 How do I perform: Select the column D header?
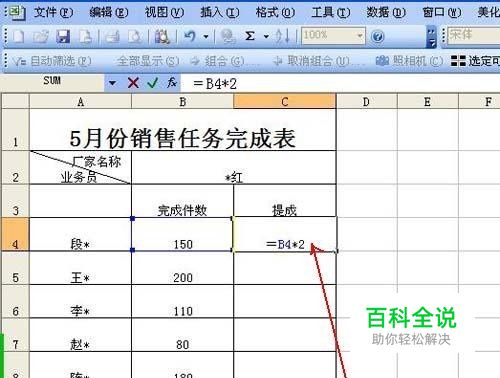click(x=366, y=102)
